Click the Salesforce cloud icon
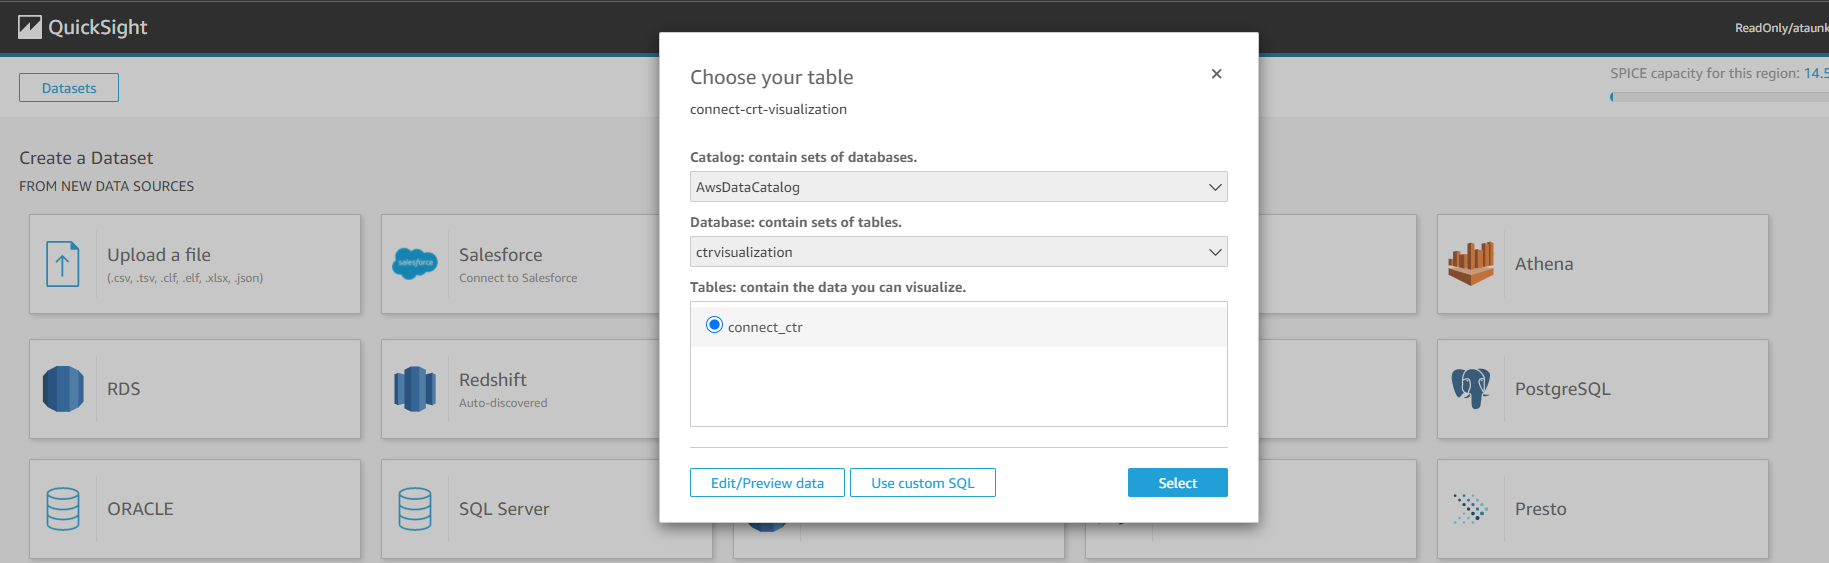Screen dimensions: 1829x563 (415, 264)
